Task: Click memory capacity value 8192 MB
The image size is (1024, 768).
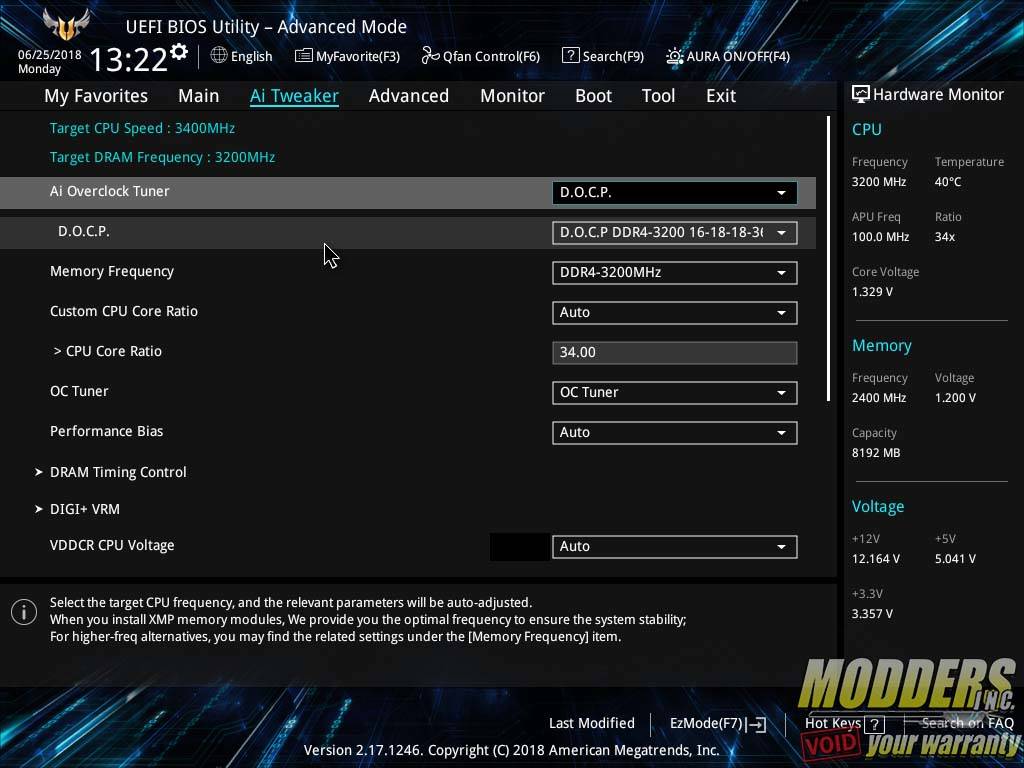Action: pos(876,453)
